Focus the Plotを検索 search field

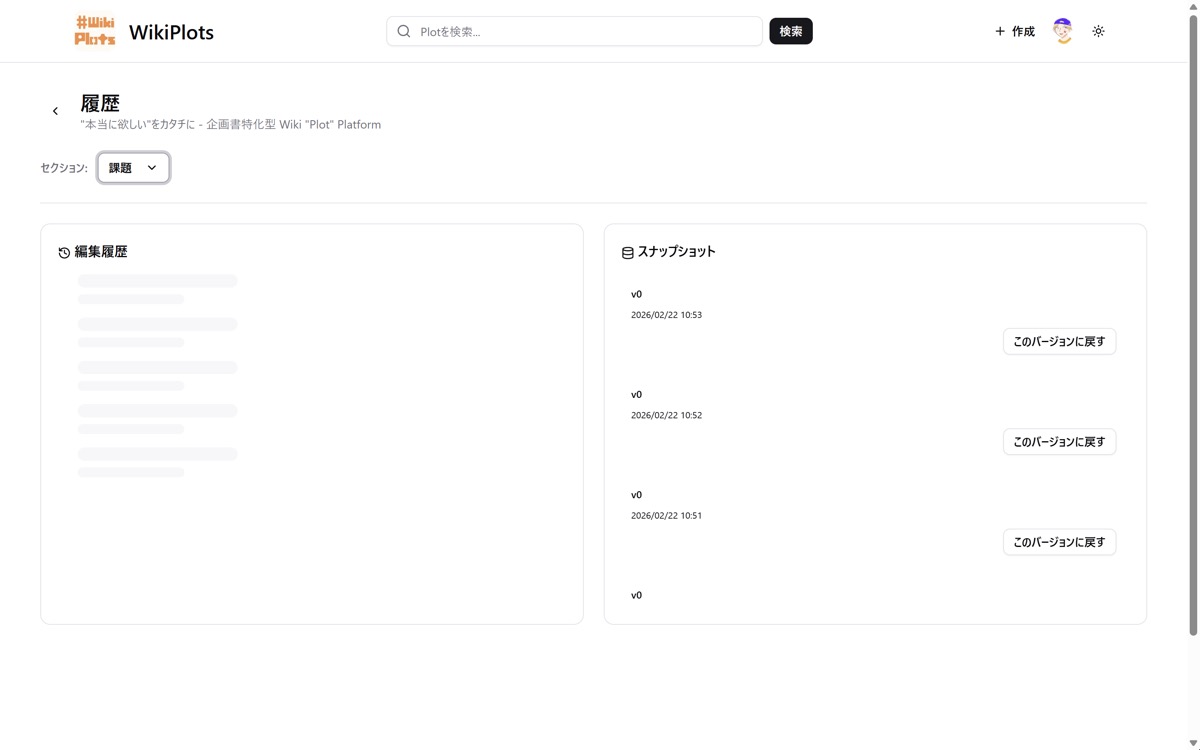tap(574, 31)
